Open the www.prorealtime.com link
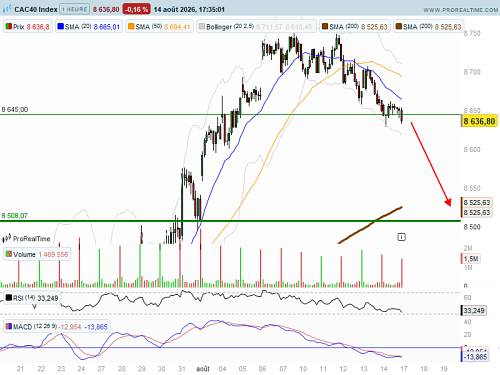 point(461,10)
